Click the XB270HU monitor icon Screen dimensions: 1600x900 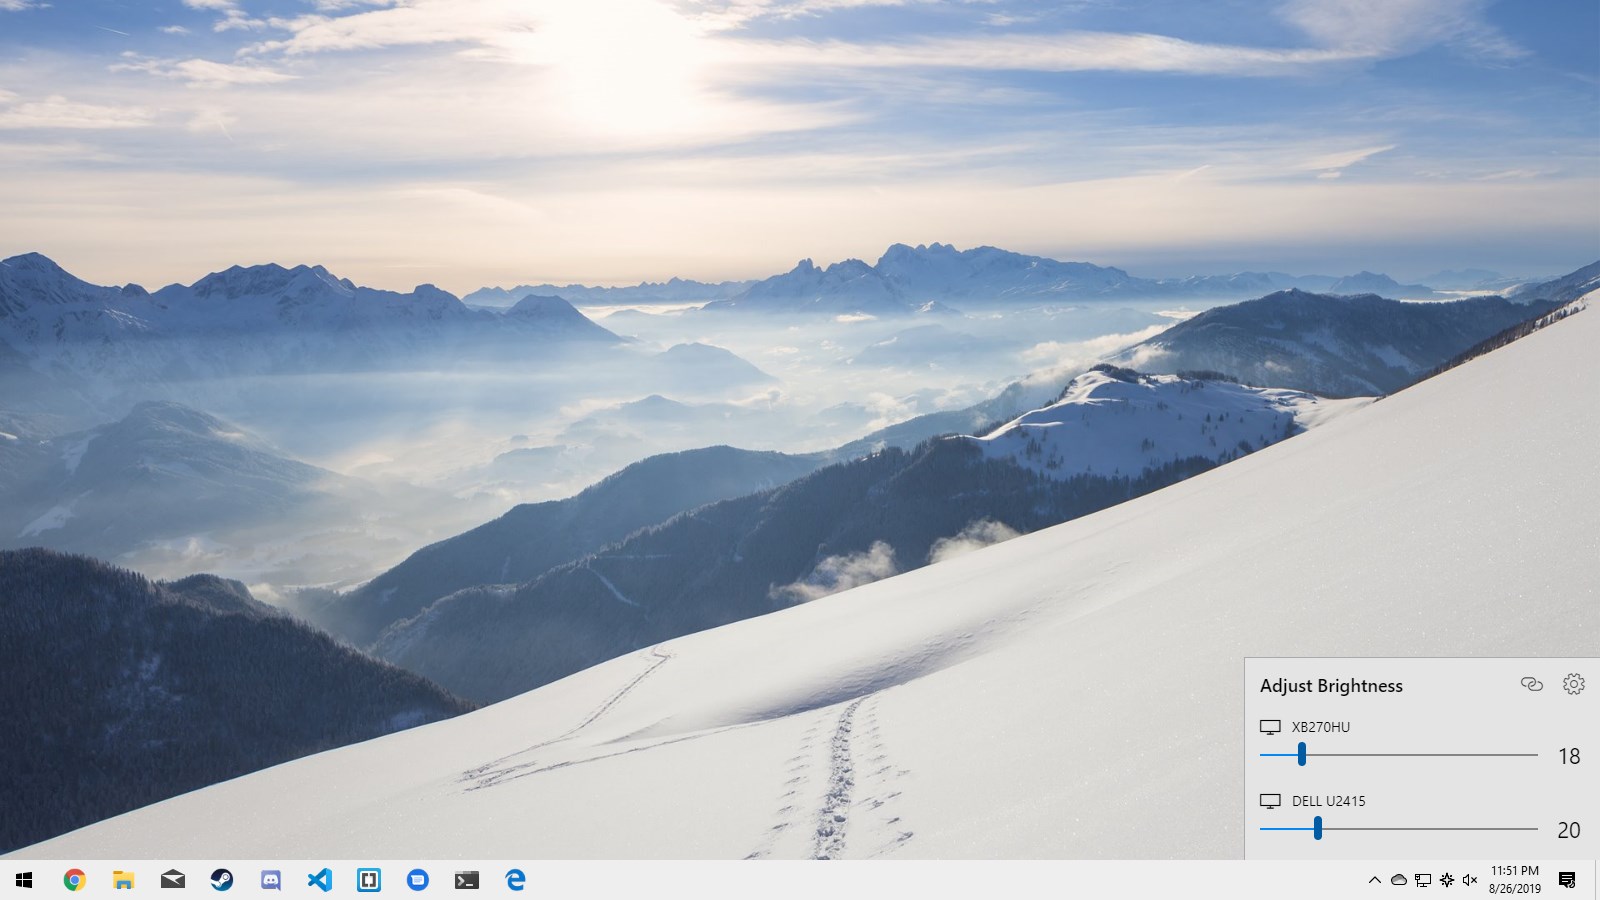coord(1270,727)
